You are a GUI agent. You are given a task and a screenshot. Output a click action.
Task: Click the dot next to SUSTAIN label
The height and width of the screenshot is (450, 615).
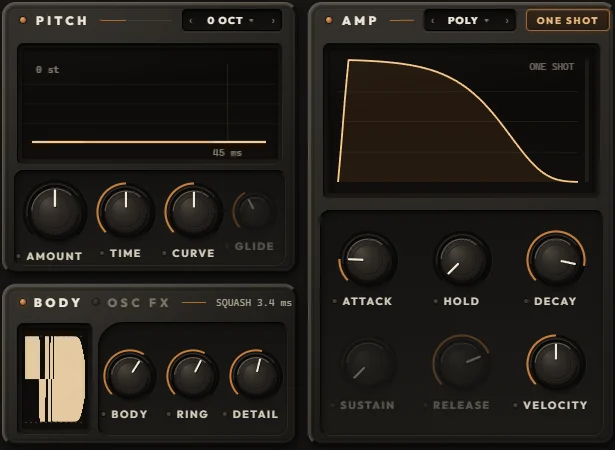point(333,405)
